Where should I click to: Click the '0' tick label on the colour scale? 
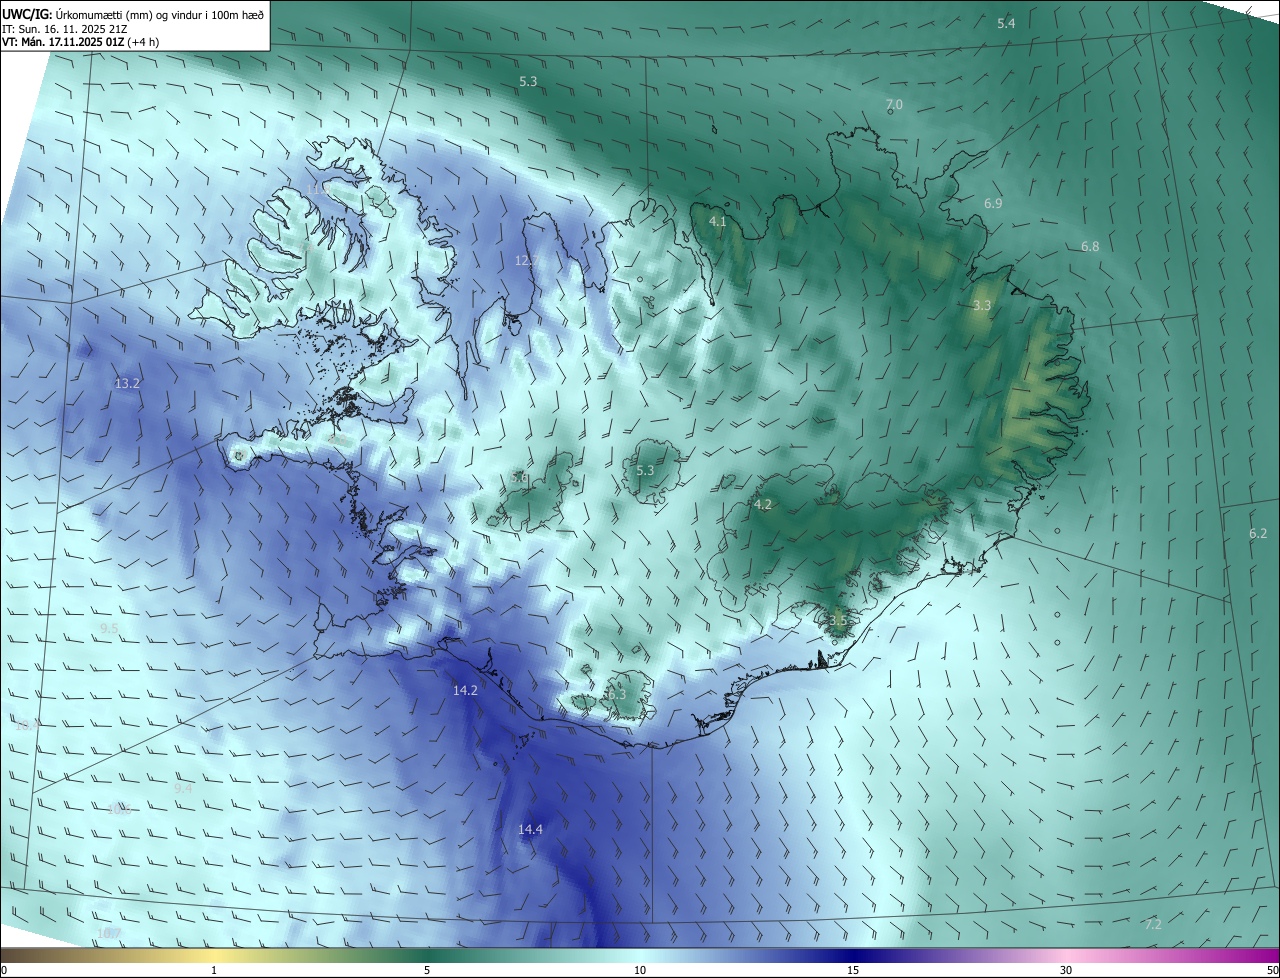tap(4, 970)
